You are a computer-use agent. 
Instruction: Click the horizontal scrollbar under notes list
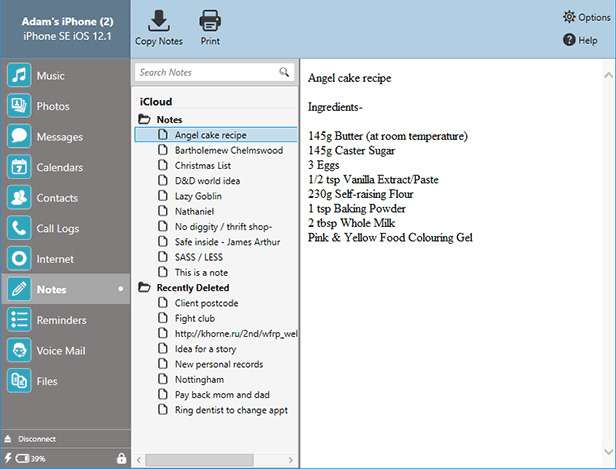[x=200, y=459]
